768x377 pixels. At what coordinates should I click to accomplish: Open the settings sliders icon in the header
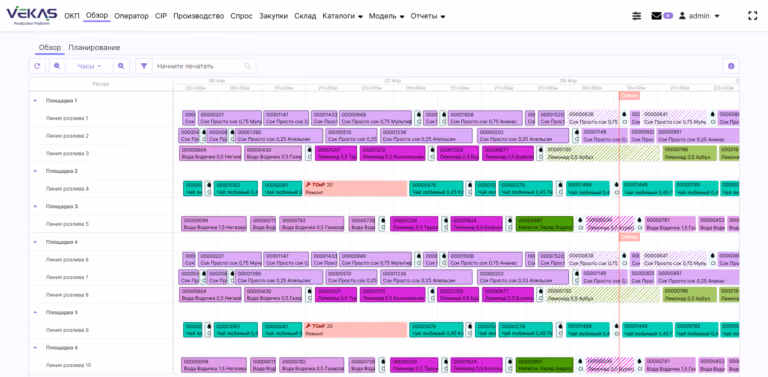[x=636, y=16]
